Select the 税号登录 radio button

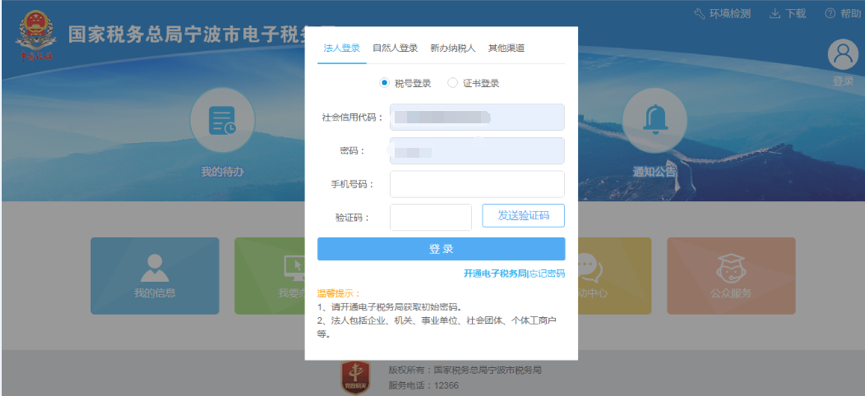click(x=385, y=83)
